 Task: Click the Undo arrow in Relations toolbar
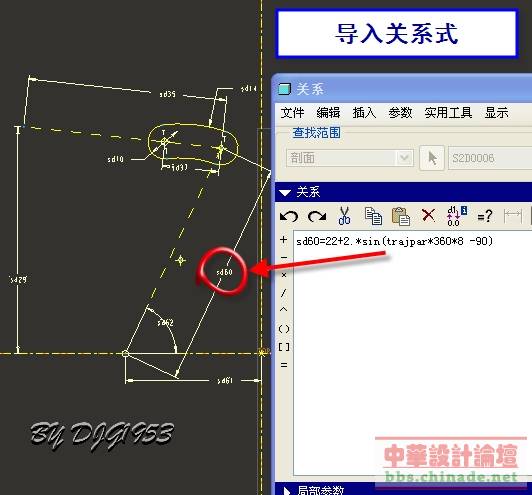tap(289, 216)
